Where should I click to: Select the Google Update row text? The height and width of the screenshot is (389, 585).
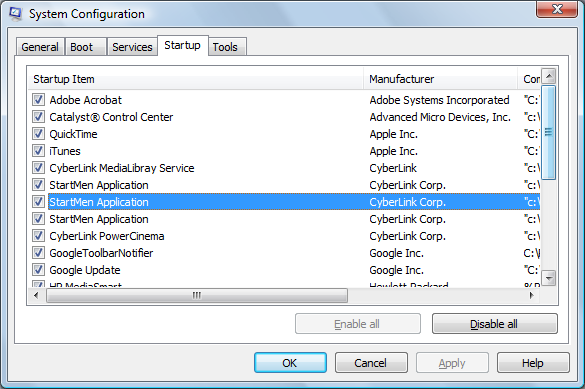click(x=85, y=270)
